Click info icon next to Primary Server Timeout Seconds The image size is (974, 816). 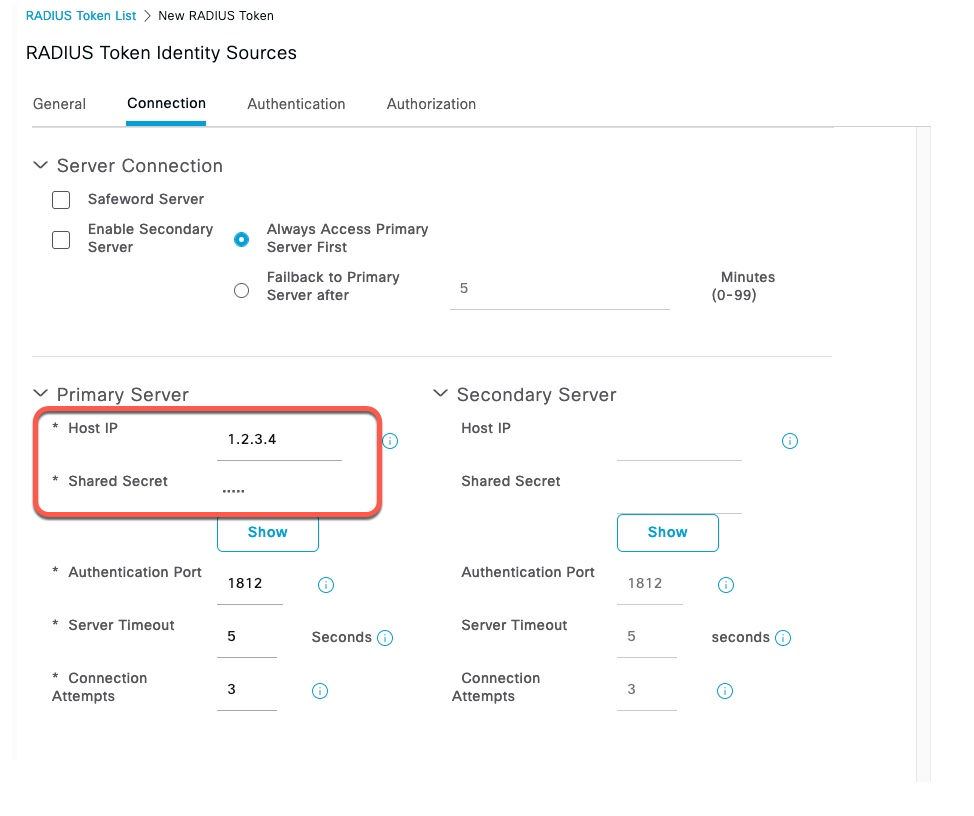(x=385, y=638)
